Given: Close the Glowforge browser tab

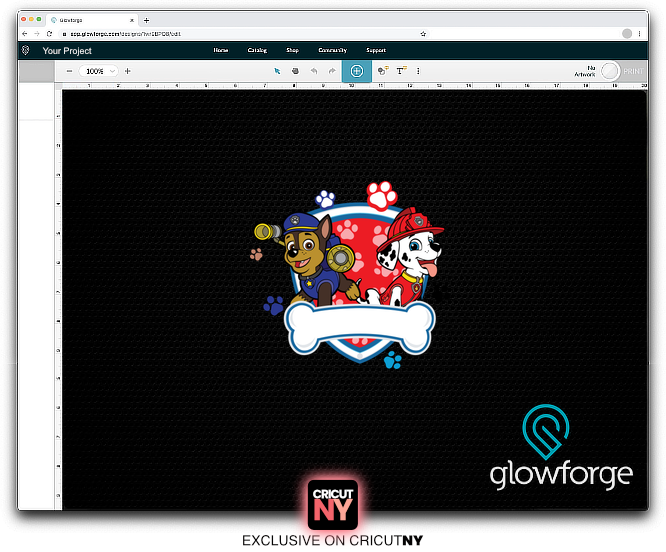Looking at the screenshot, I should coord(132,20).
